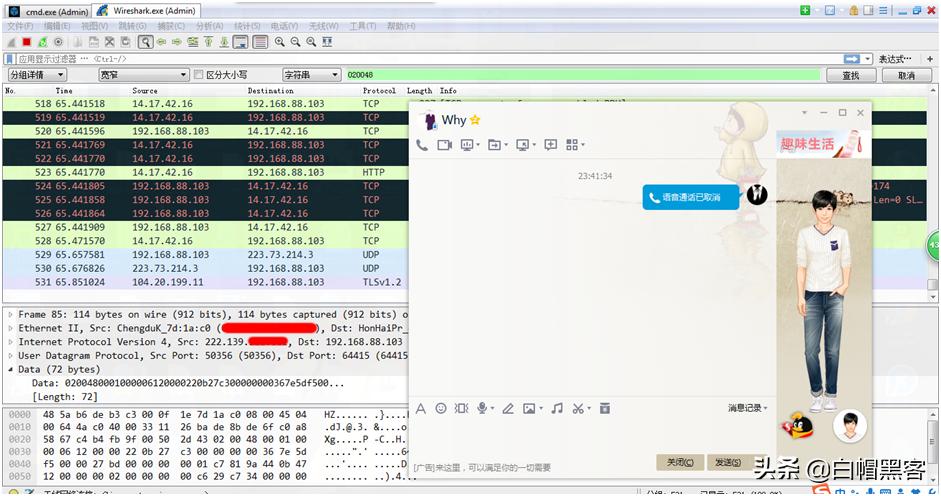941x496 pixels.
Task: Start a voice call with Why
Action: point(422,145)
